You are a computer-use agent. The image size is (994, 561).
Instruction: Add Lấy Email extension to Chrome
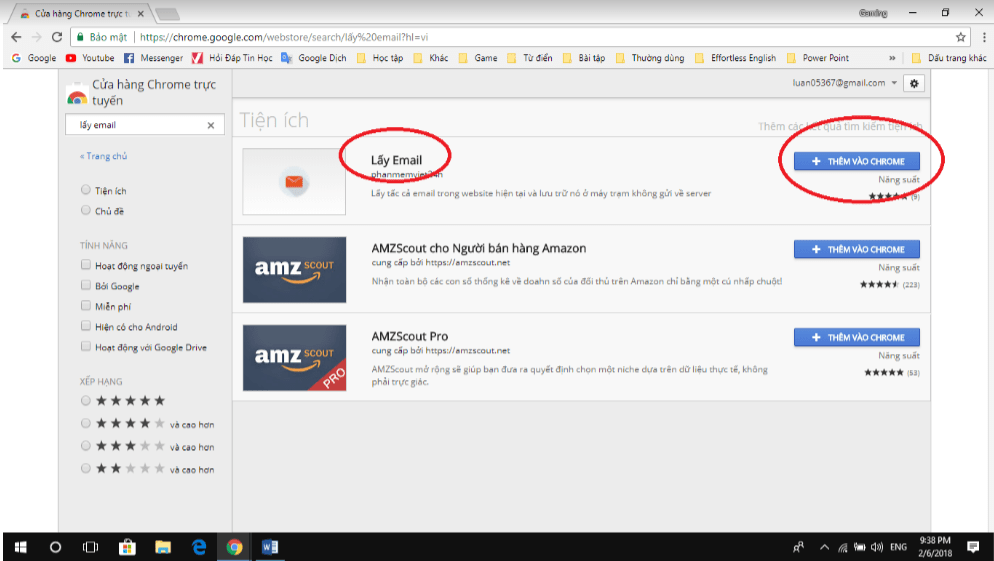[856, 161]
